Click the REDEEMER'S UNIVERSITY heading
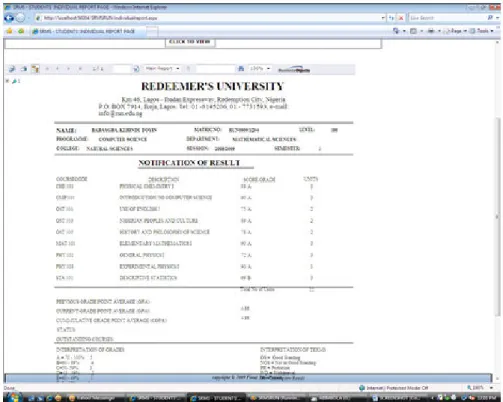The width and height of the screenshot is (503, 402). pos(212,86)
